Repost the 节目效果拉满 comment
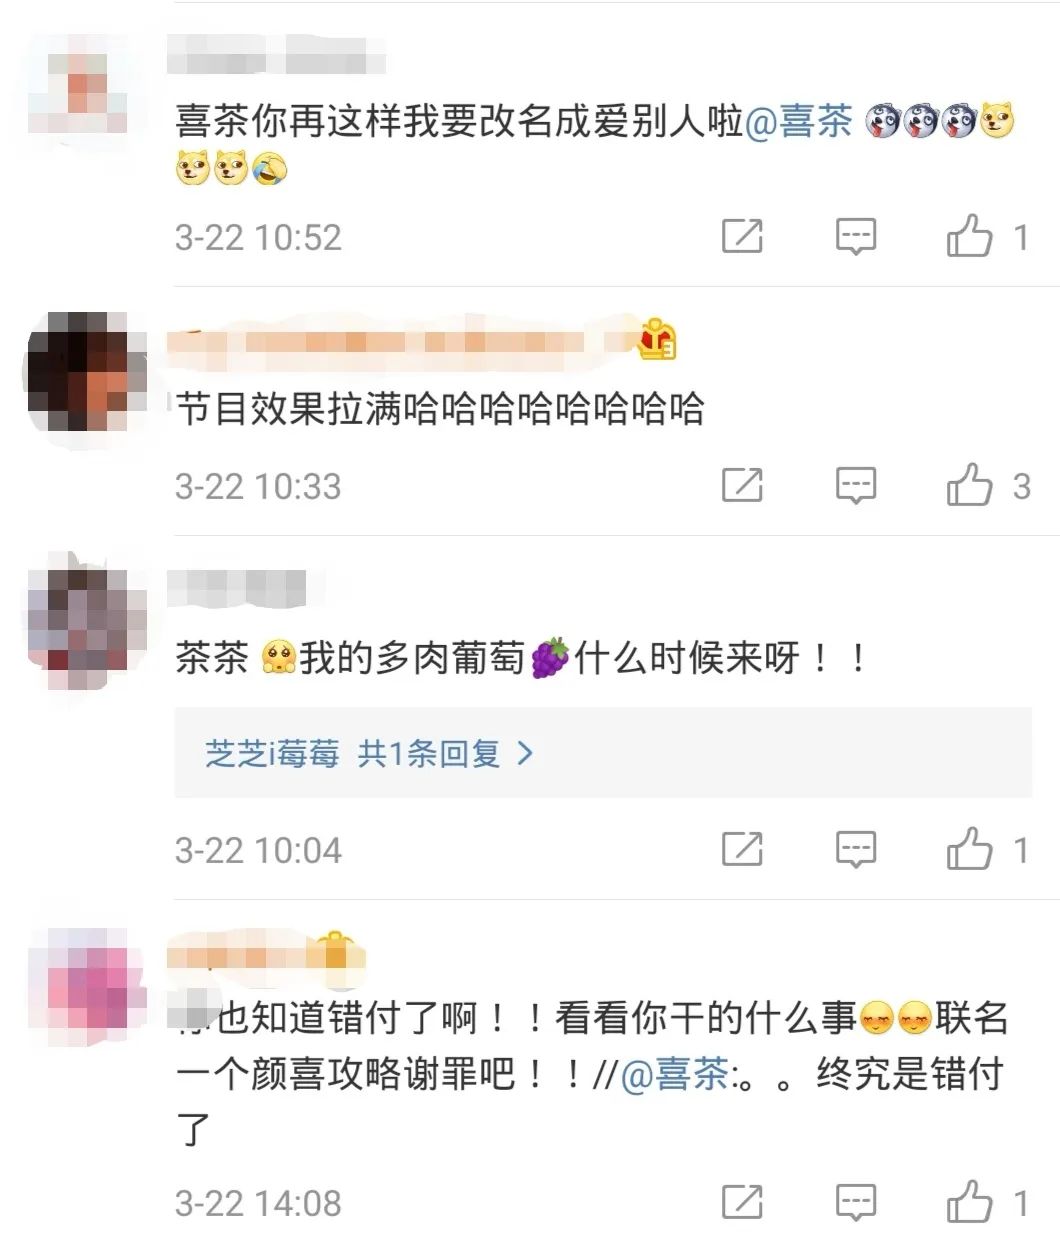The image size is (1060, 1242). tap(742, 486)
